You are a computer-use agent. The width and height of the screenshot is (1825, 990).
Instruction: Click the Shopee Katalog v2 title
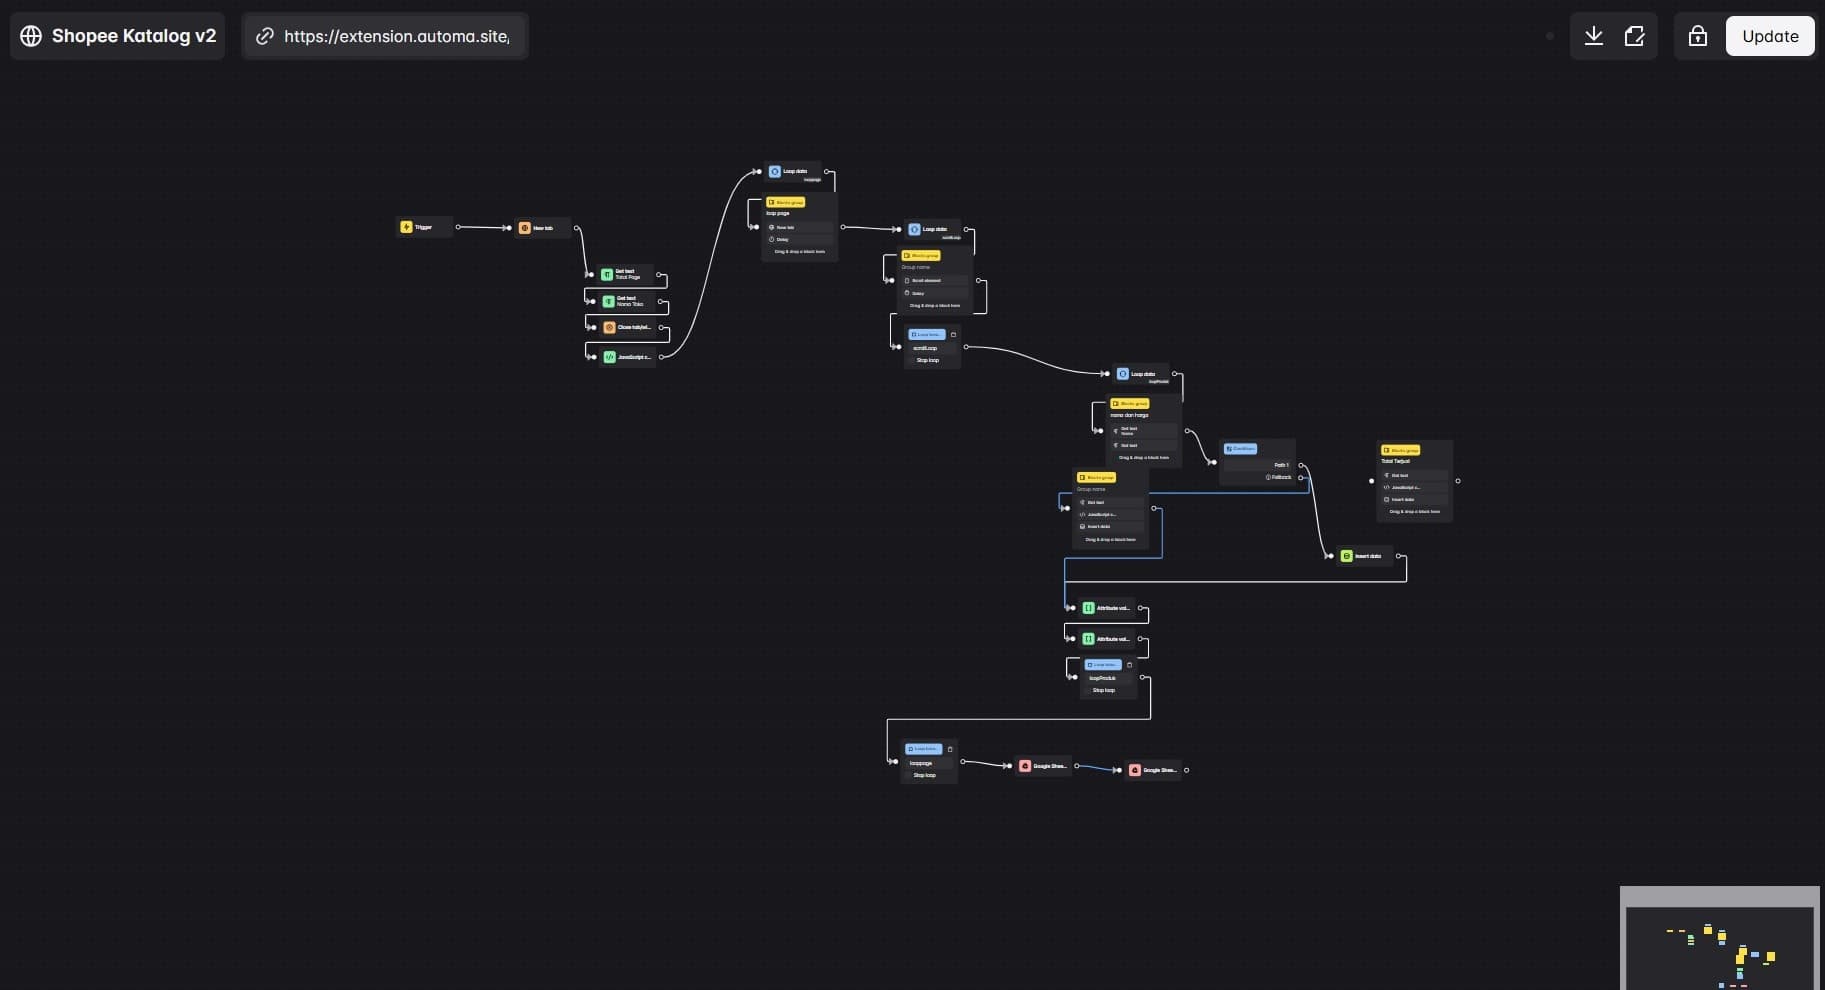pyautogui.click(x=133, y=36)
